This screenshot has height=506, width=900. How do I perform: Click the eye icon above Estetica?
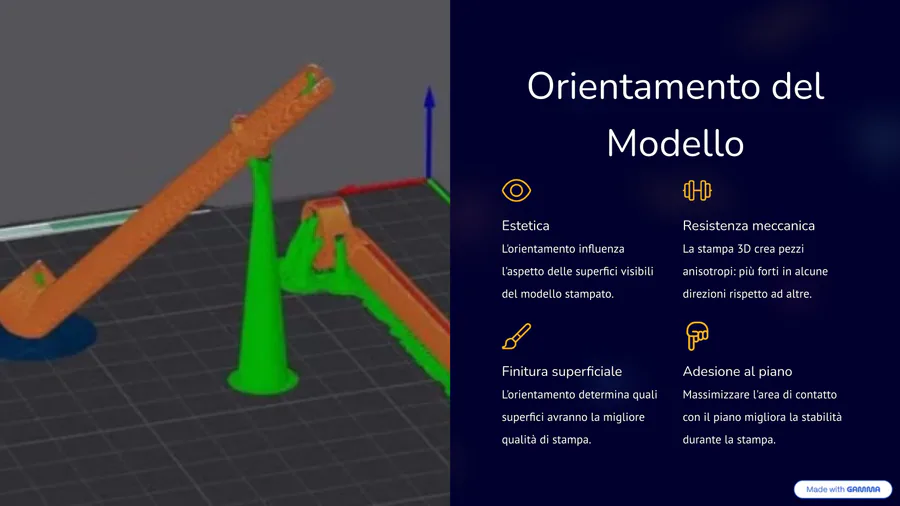tap(516, 190)
